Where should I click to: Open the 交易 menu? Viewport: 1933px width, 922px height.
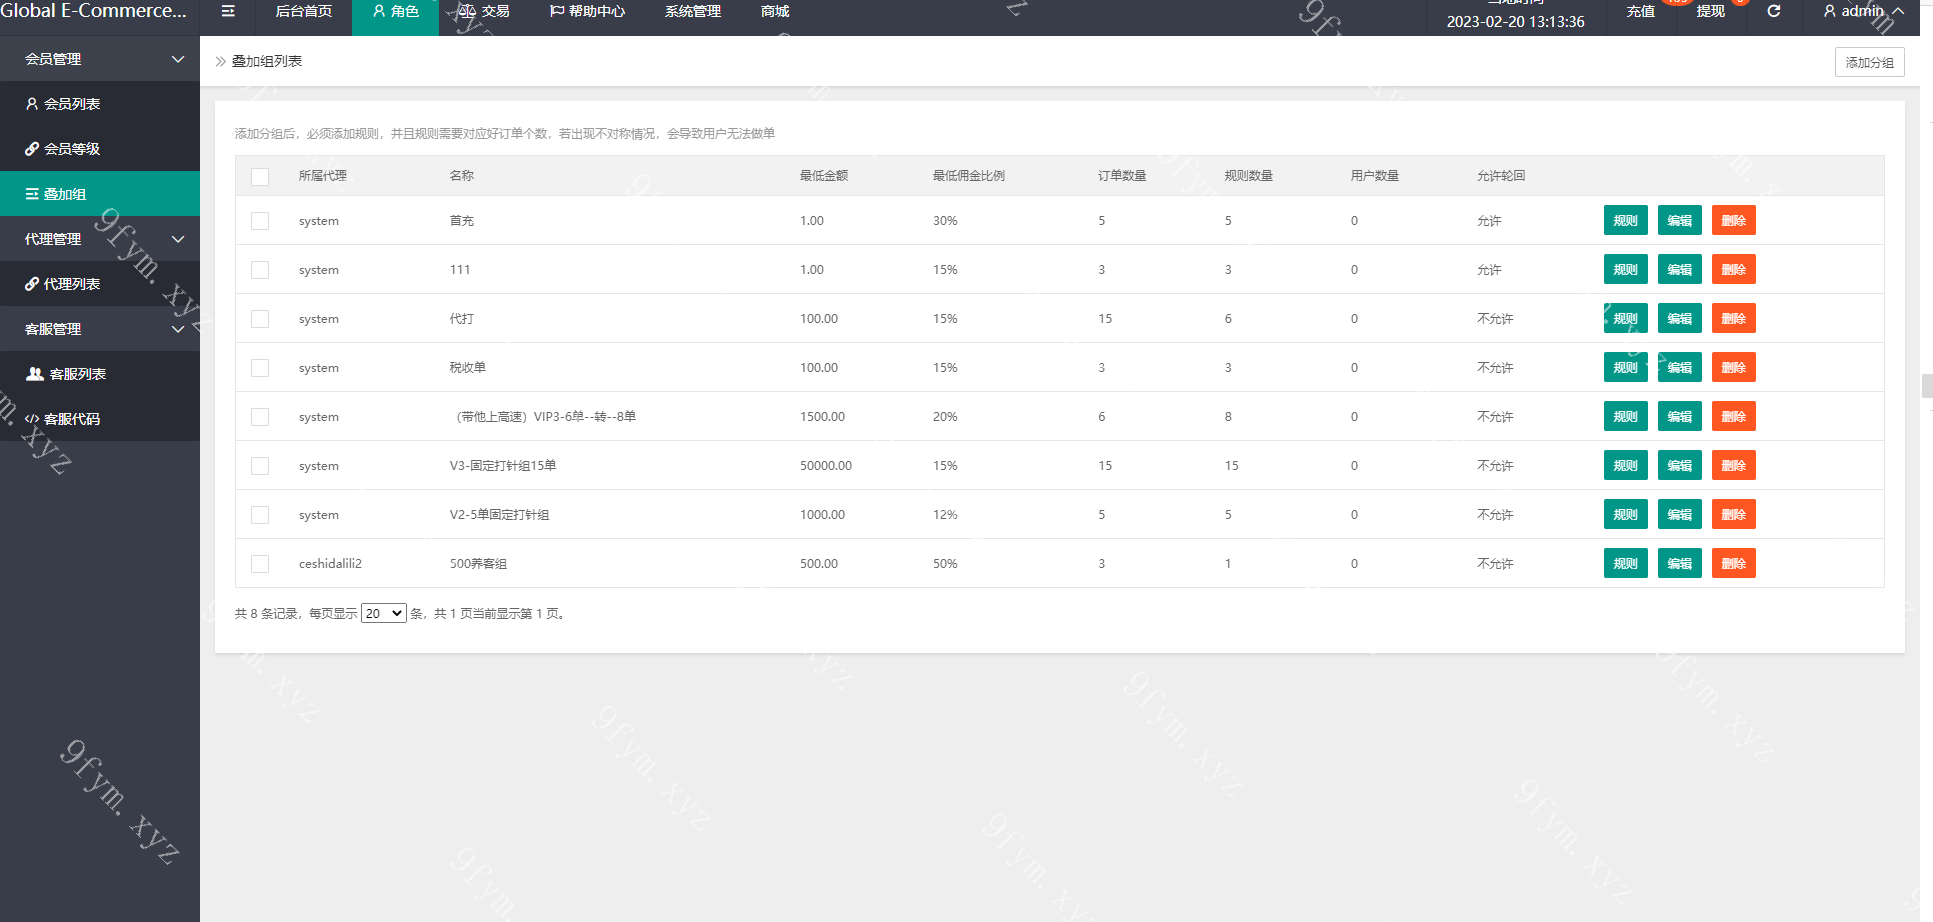pos(484,11)
